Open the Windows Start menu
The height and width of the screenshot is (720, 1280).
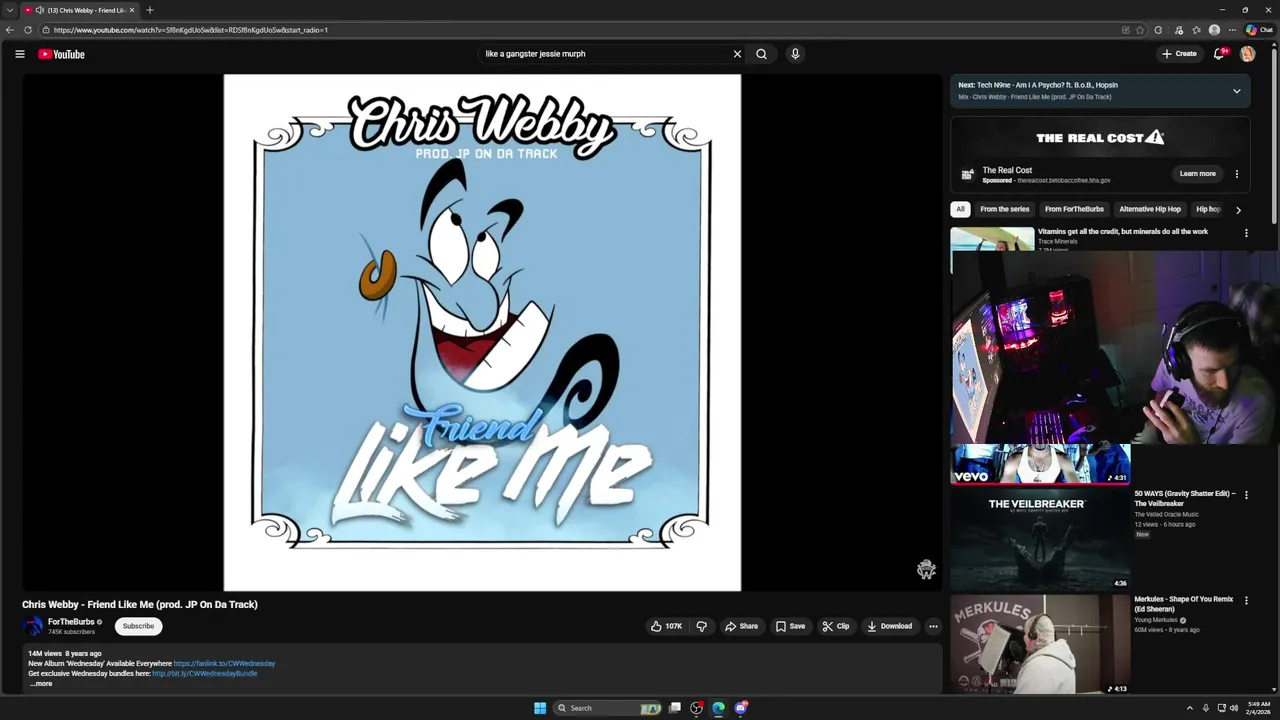point(540,708)
